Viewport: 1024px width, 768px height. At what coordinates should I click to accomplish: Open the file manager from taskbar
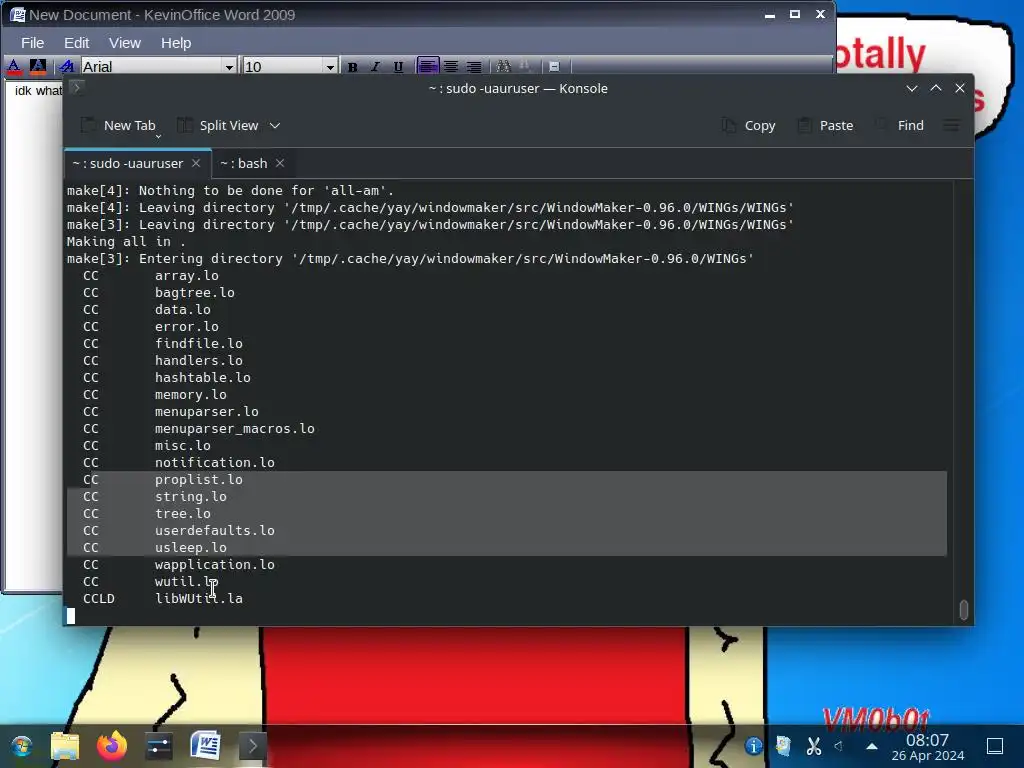click(65, 746)
